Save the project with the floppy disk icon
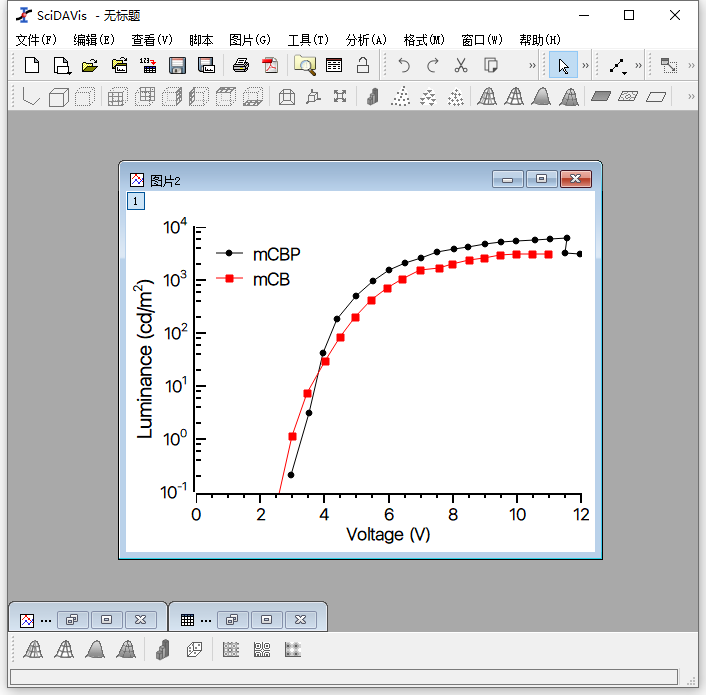Image resolution: width=706 pixels, height=695 pixels. click(x=178, y=66)
